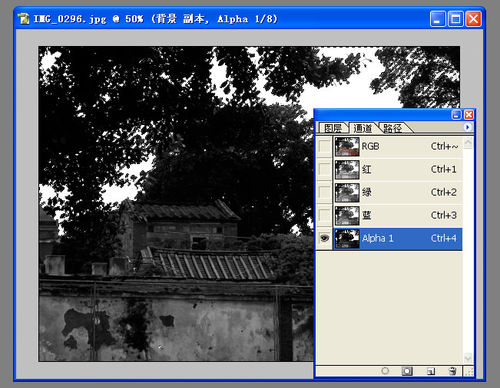The width and height of the screenshot is (500, 388).
Task: Click Ctrl+2 shortcut text in Green row
Action: coord(443,192)
